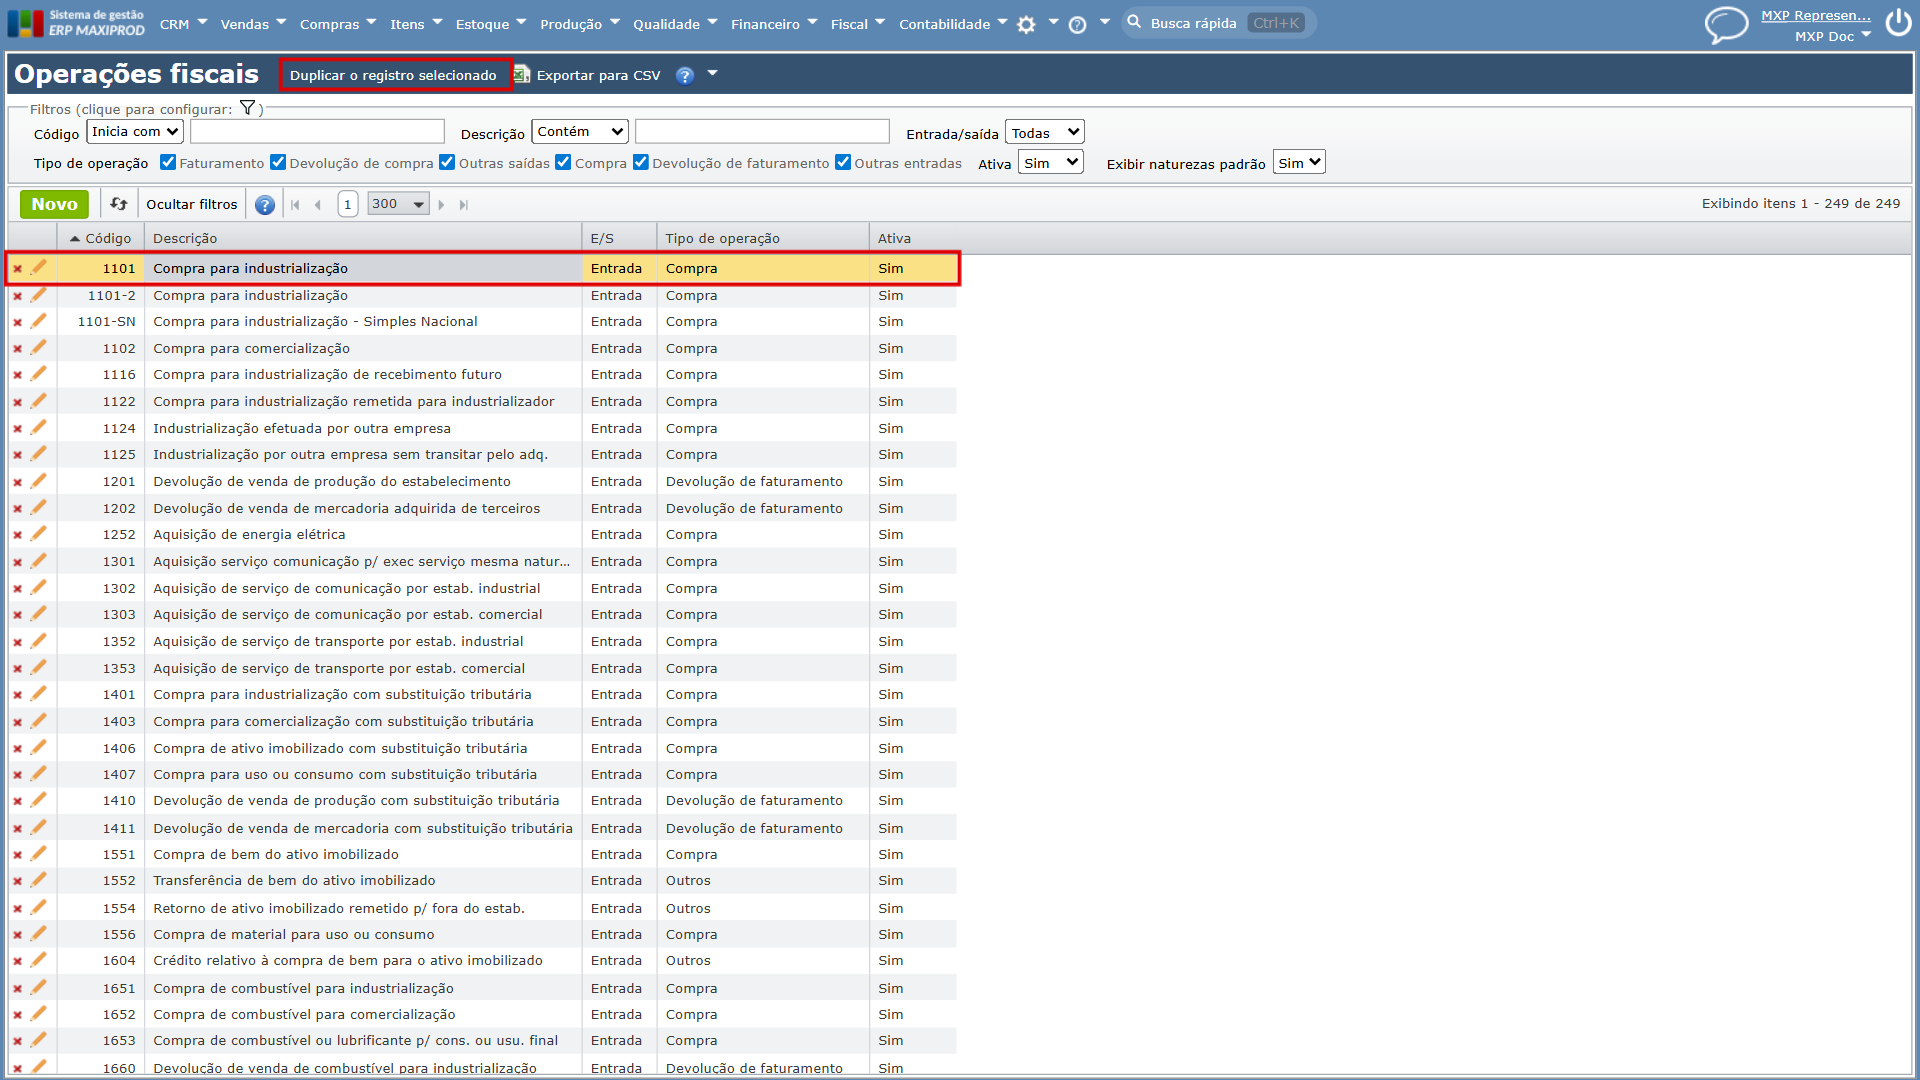Click the chat speech bubble icon
Screen dimensions: 1920x1080
pos(1726,25)
